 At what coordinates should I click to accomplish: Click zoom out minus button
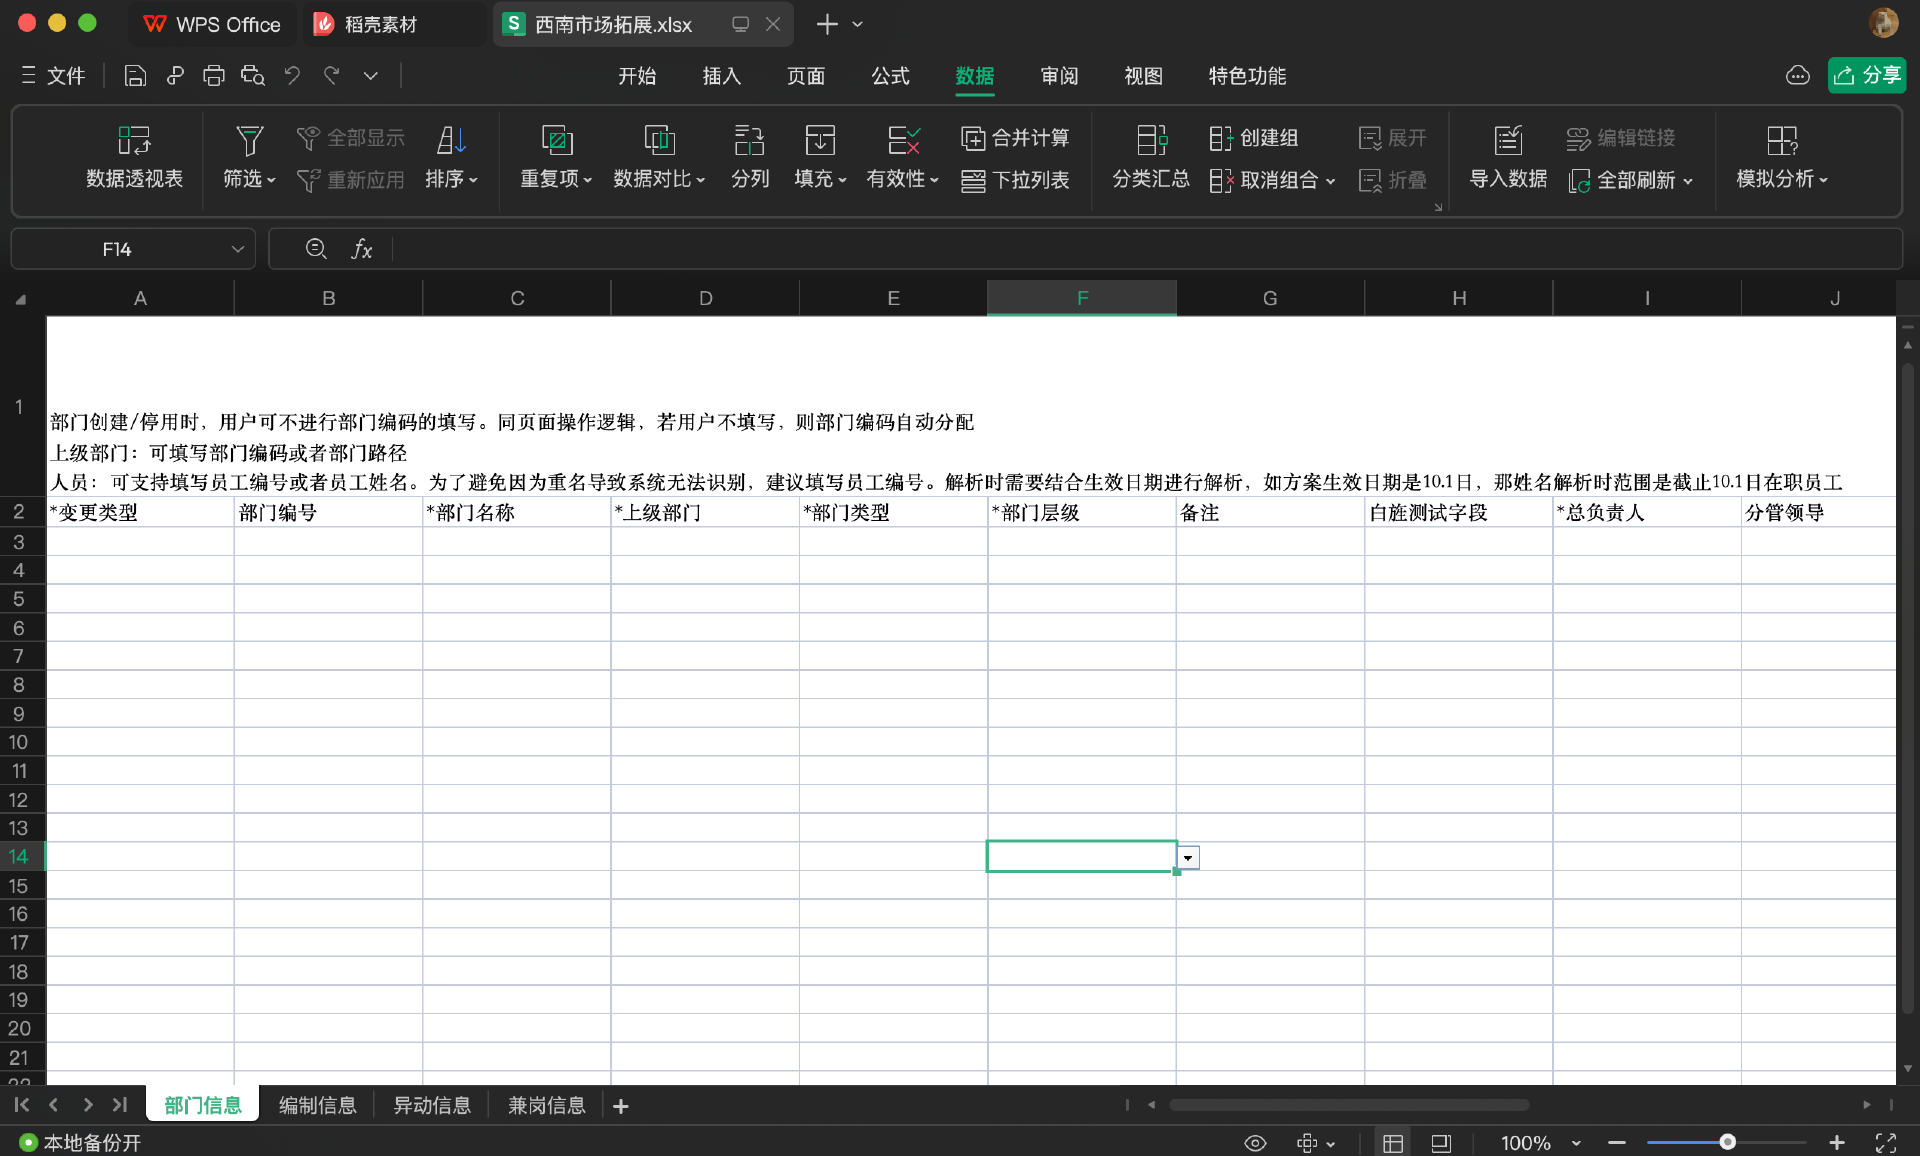tap(1617, 1142)
